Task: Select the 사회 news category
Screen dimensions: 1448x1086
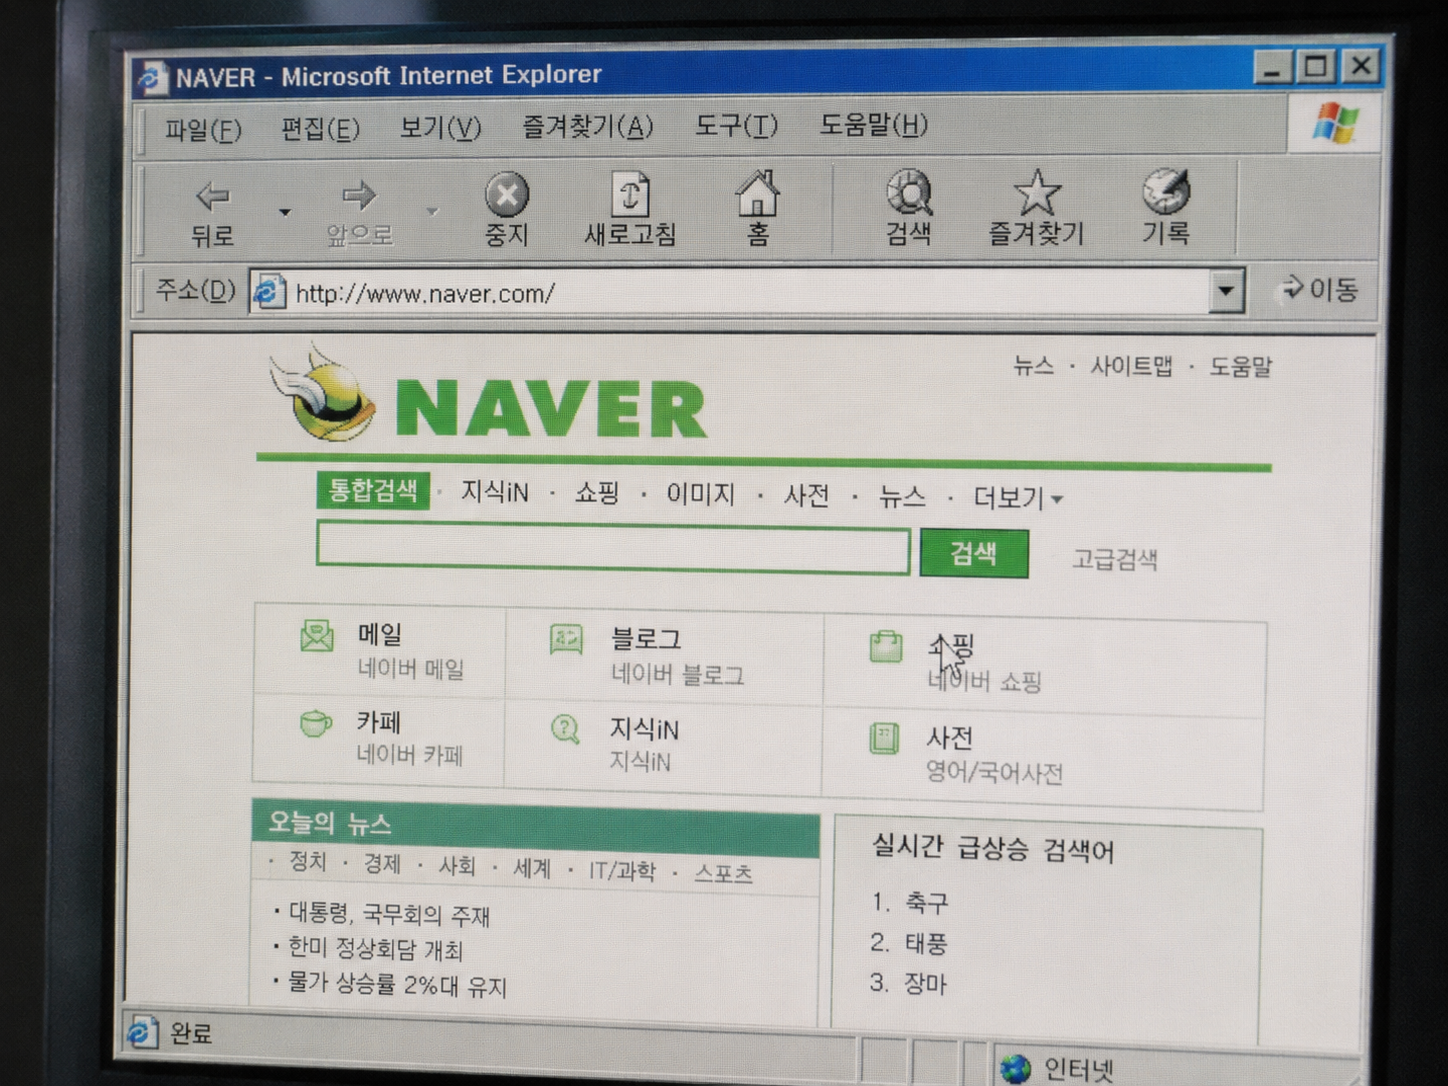Action: pyautogui.click(x=457, y=865)
